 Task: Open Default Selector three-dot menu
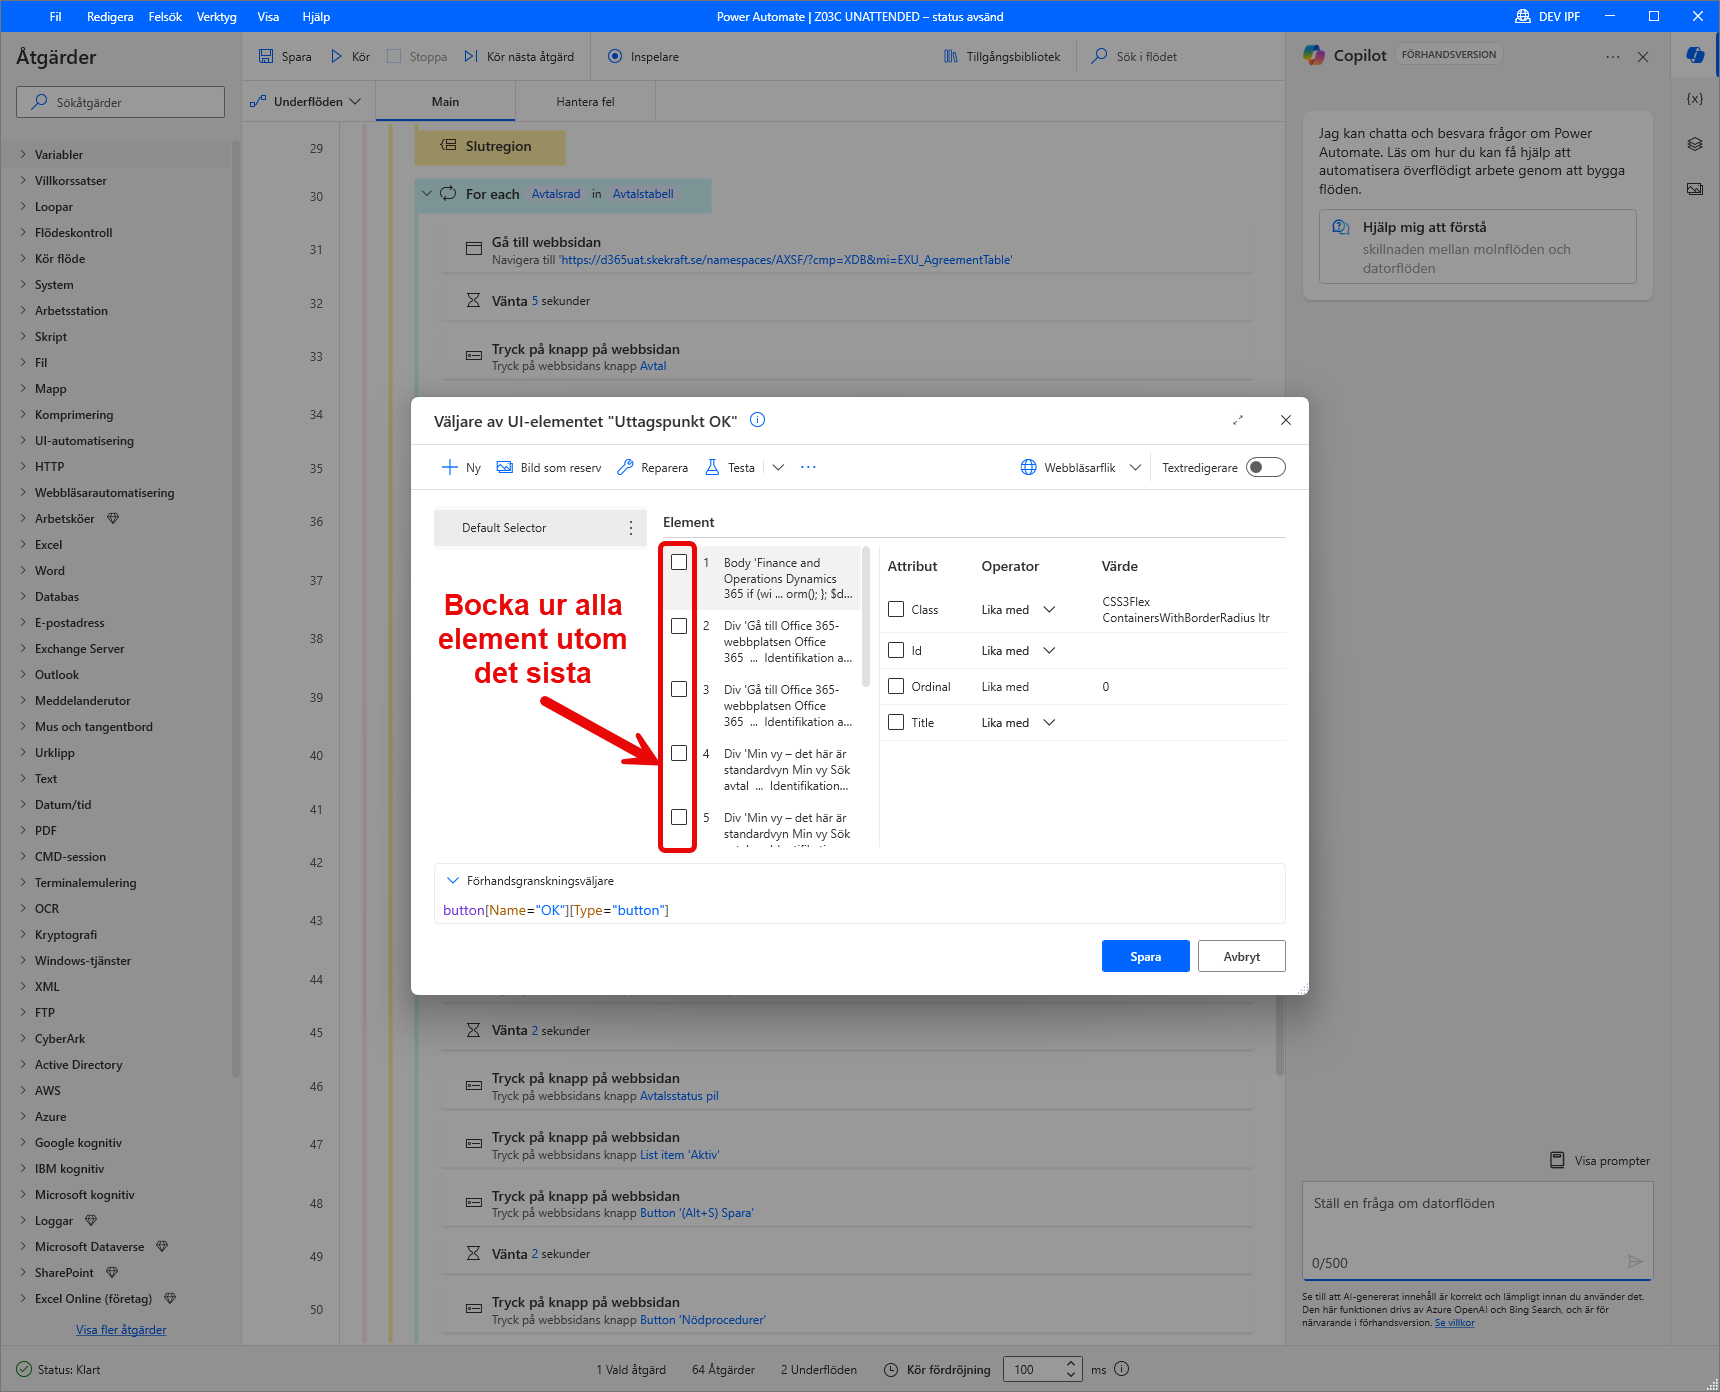point(631,528)
